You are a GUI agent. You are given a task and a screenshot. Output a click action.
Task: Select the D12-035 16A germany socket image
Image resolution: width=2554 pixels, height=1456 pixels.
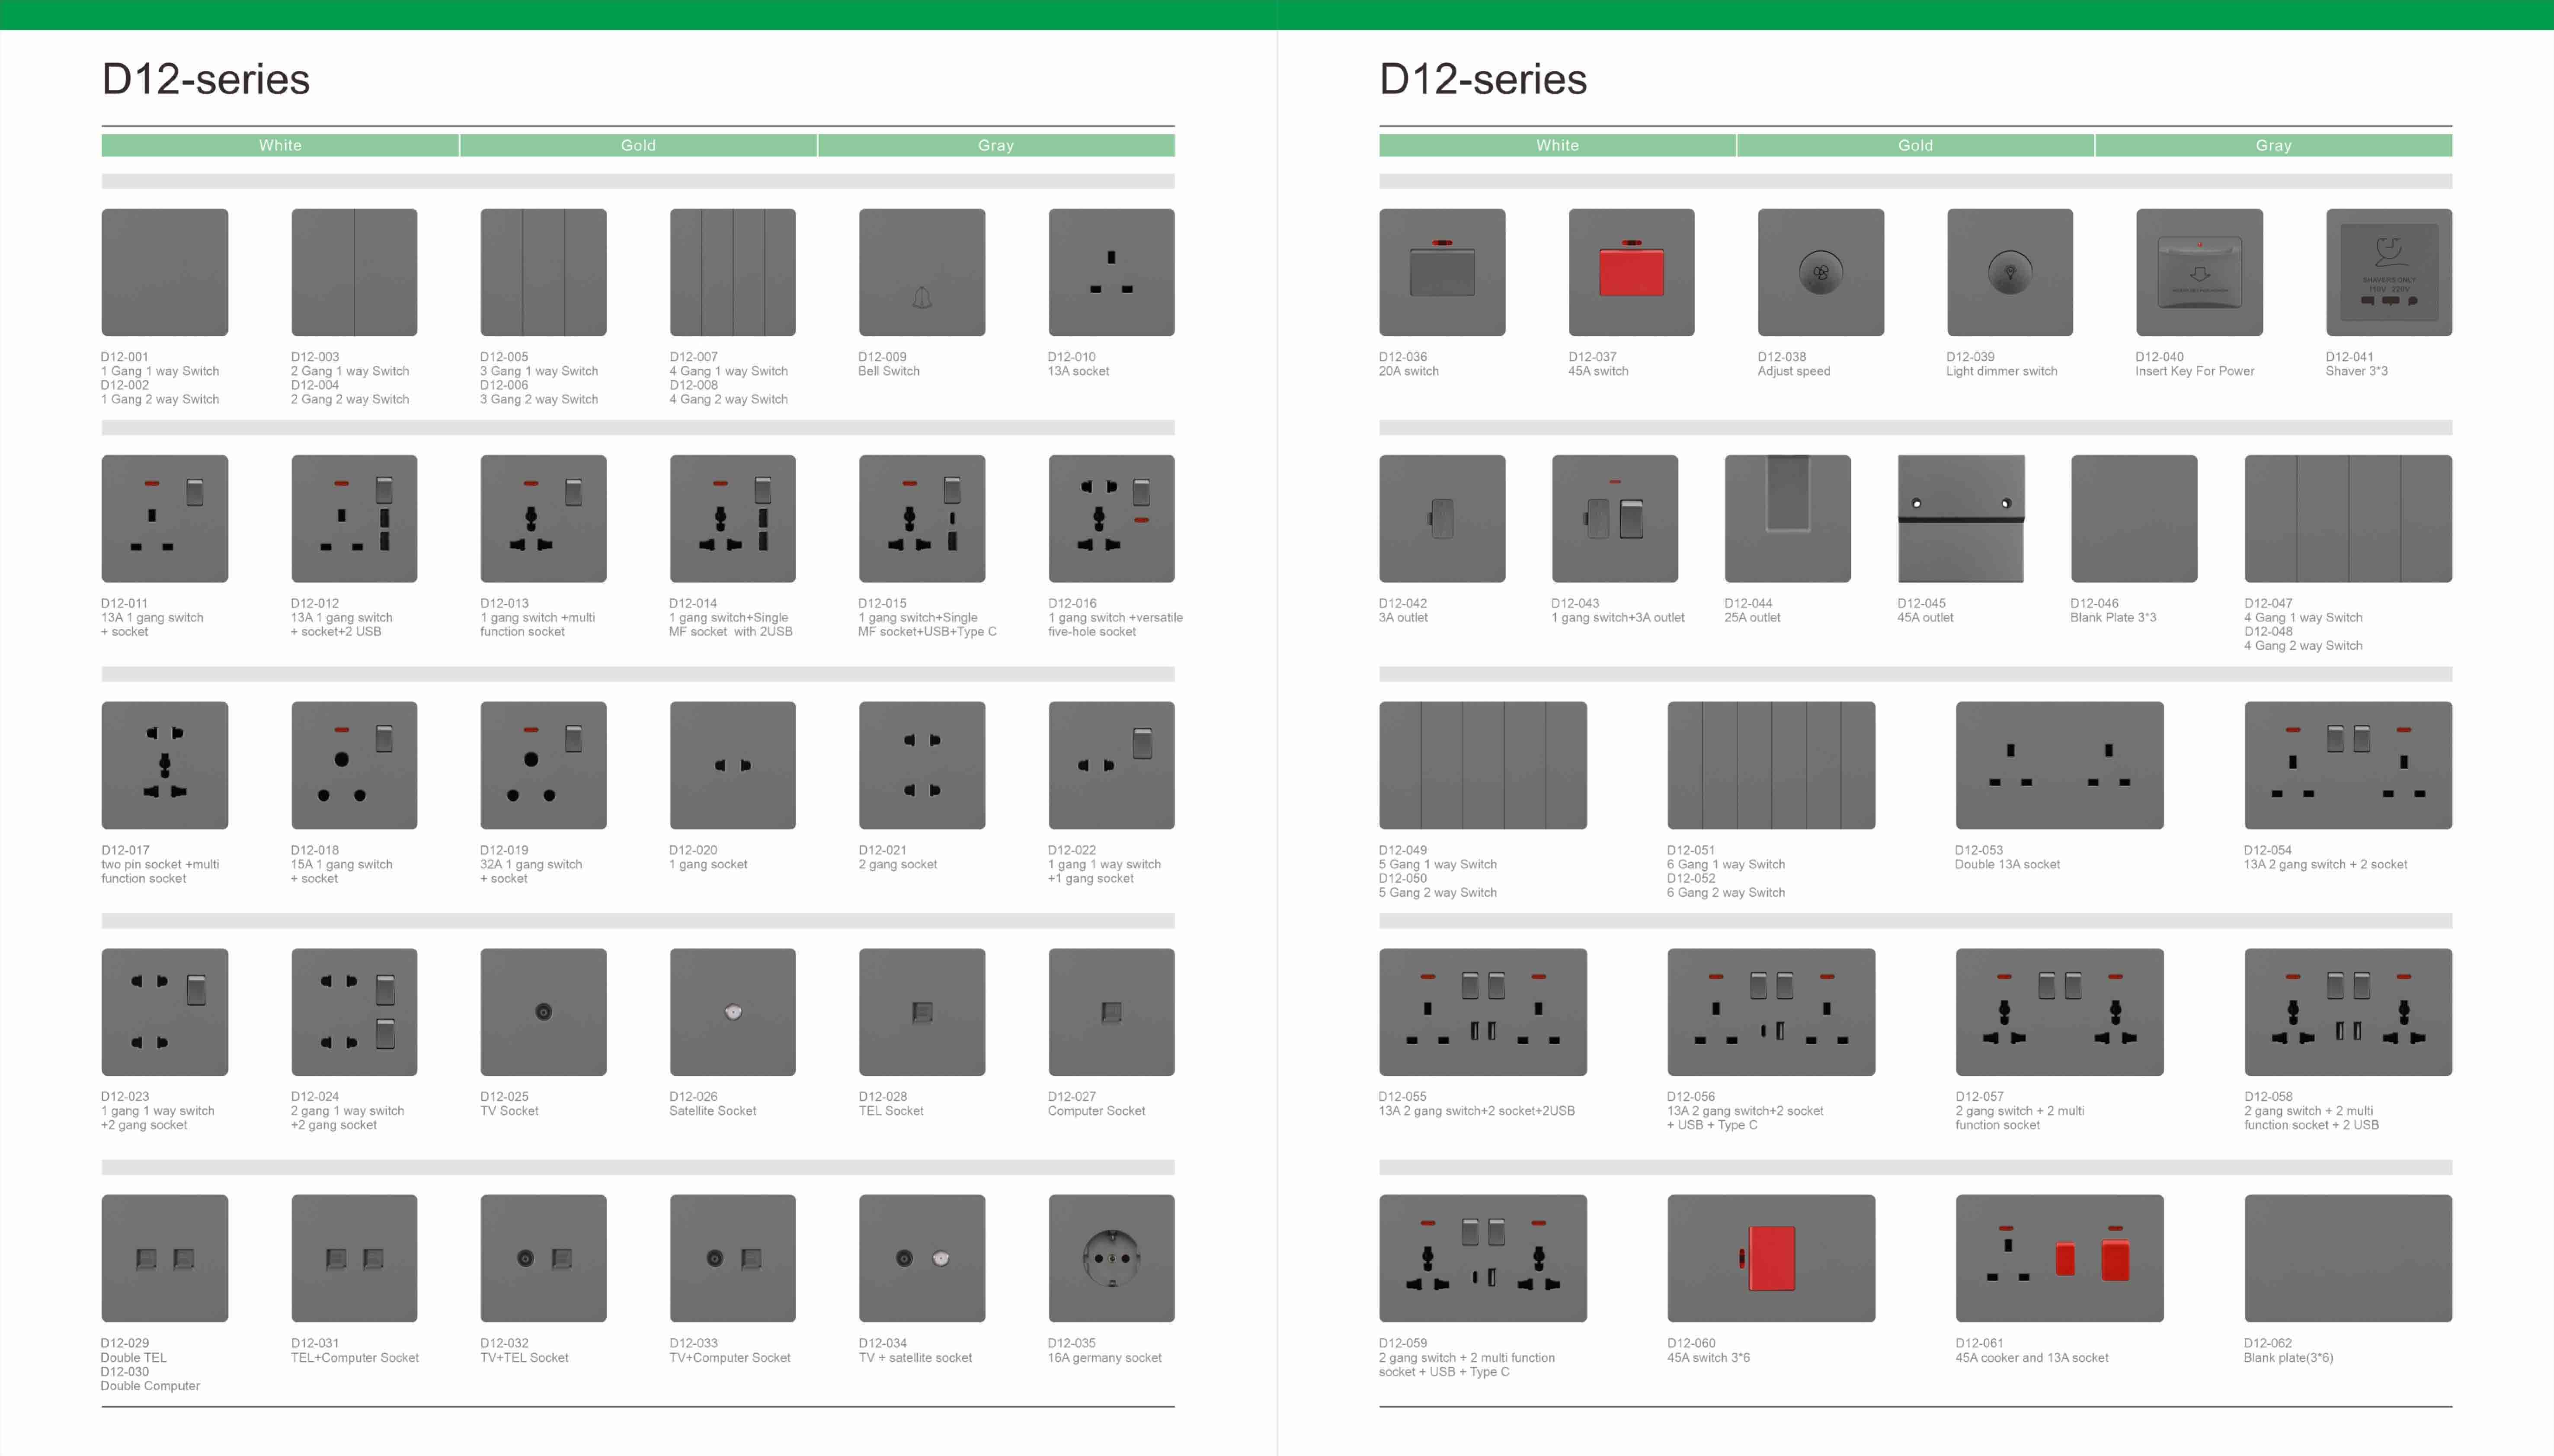[x=1111, y=1258]
